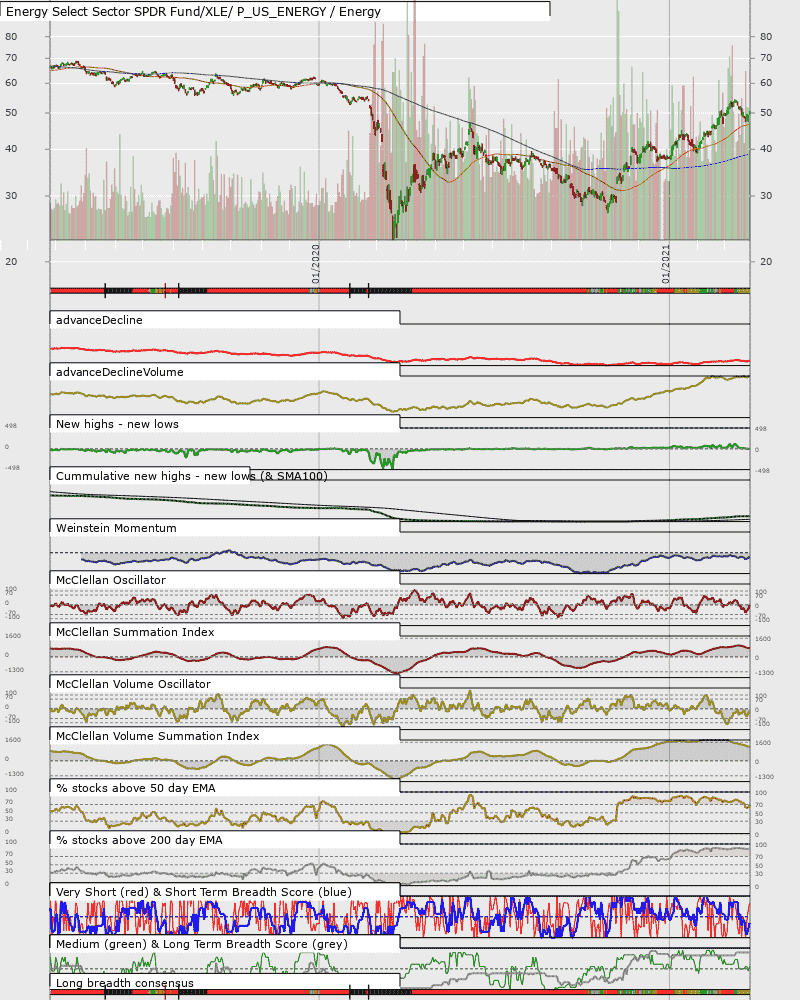Select the advanceDecline panel label
800x1000 pixels.
tap(99, 320)
